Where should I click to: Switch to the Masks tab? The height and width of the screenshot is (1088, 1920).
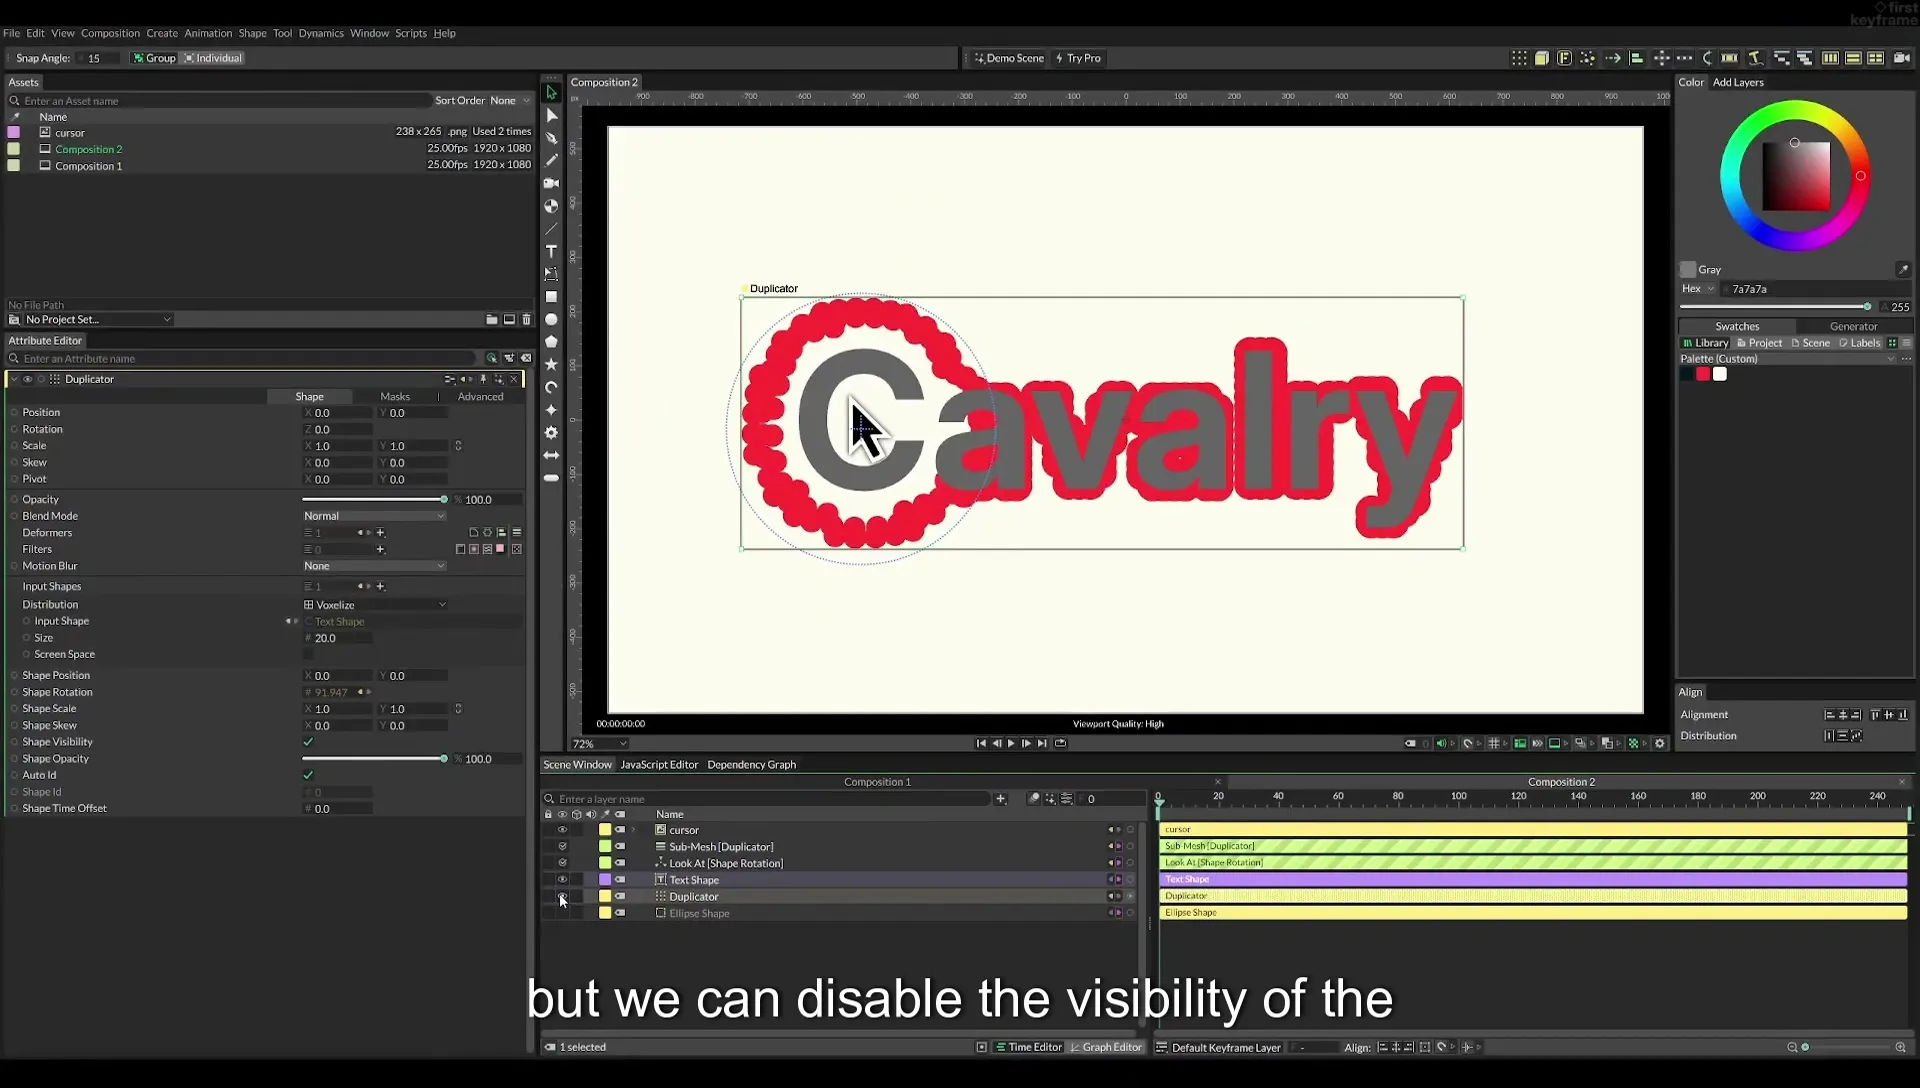[x=395, y=397]
